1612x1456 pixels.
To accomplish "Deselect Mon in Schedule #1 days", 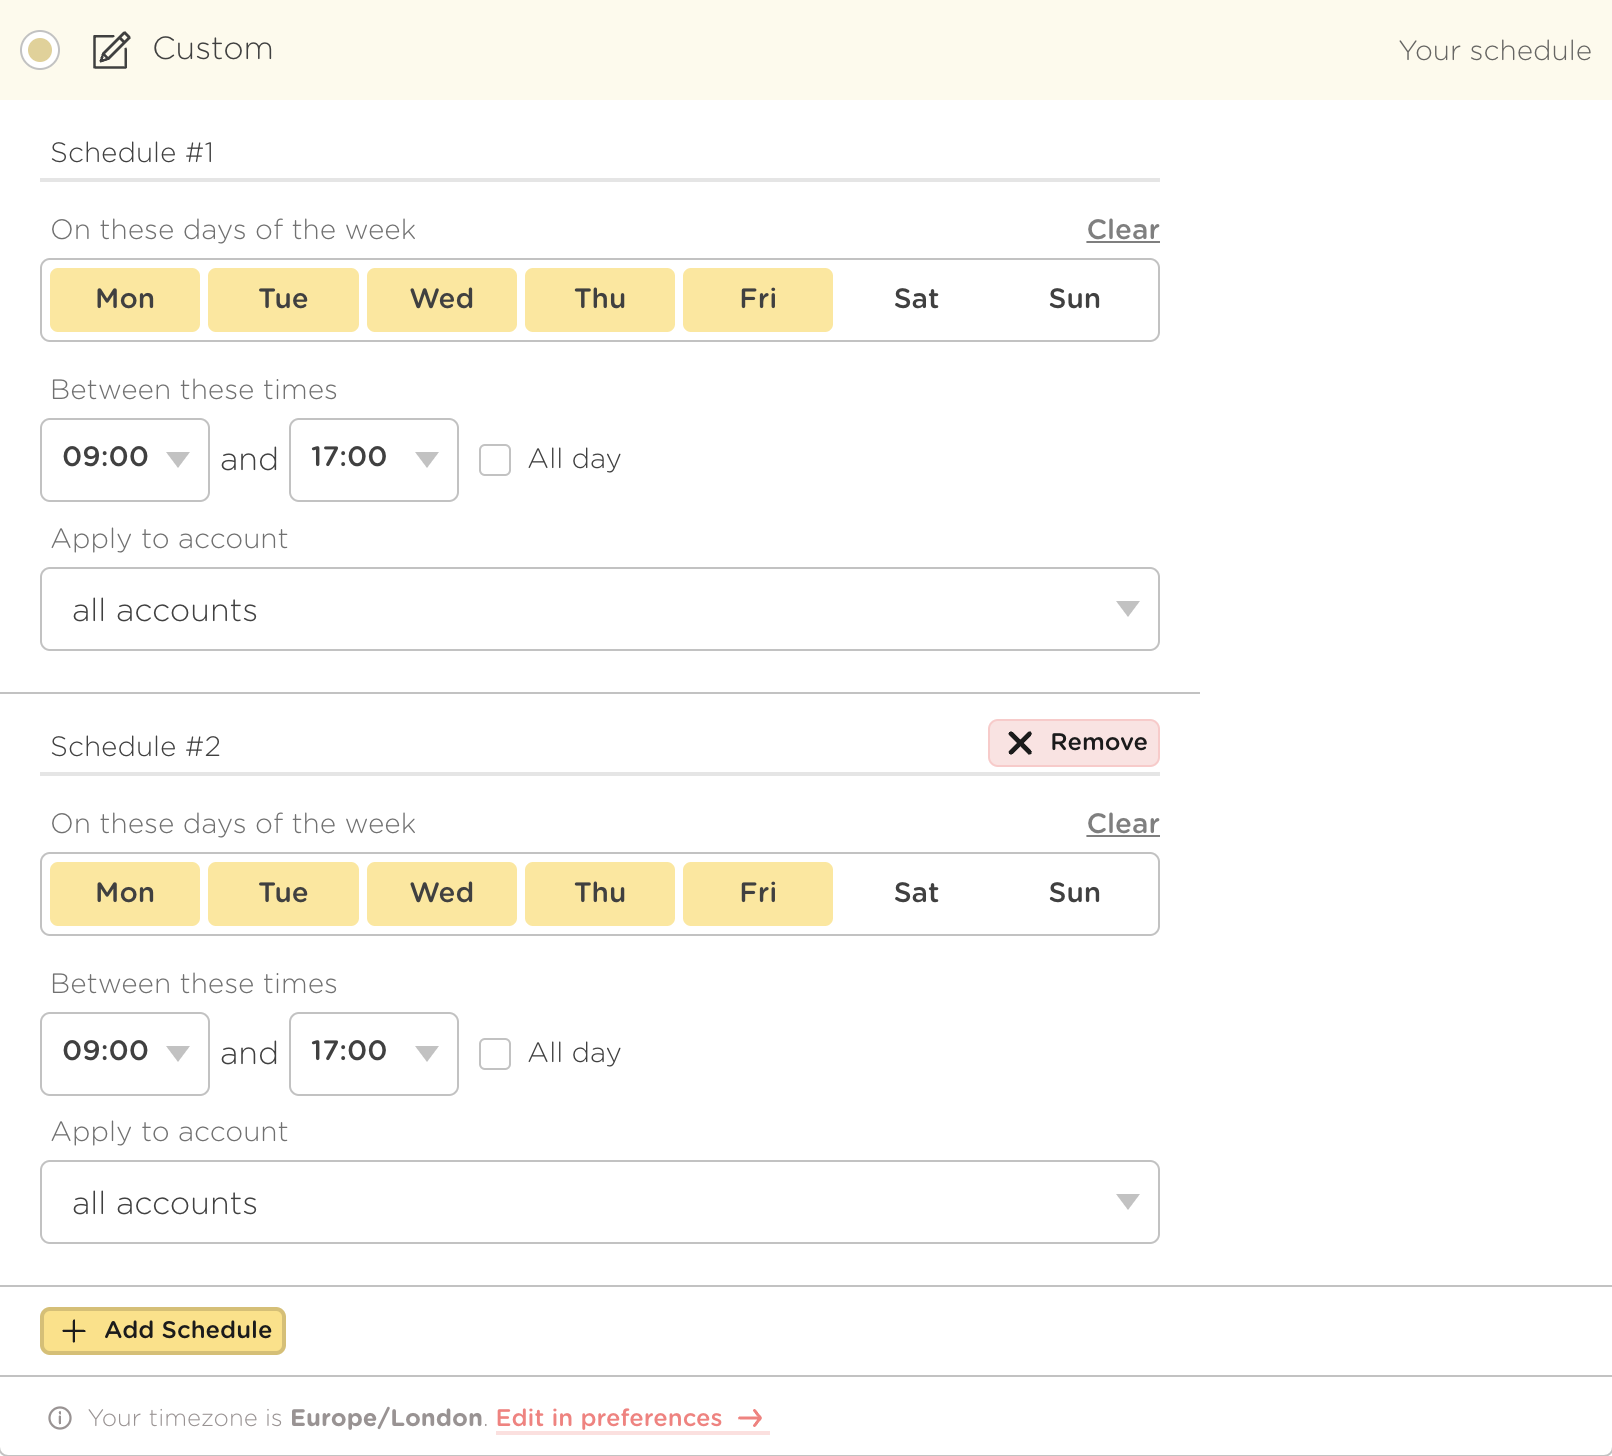I will coord(125,299).
